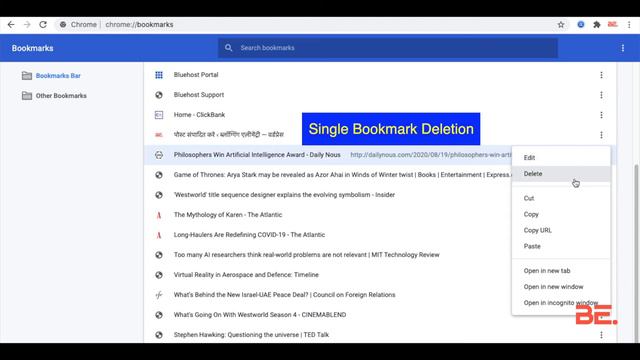Viewport: 640px width, 360px height.
Task: Click Council on Foreign Relations favicon
Action: (159, 295)
